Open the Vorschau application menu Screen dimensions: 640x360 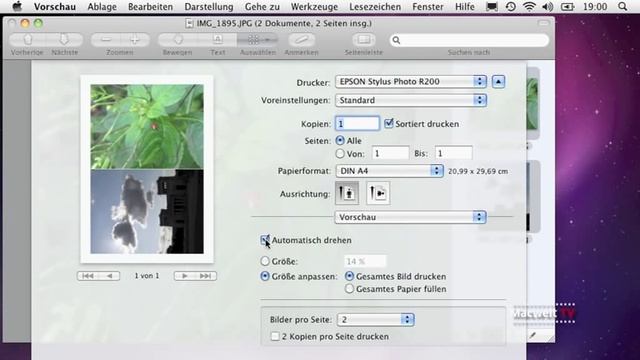coord(54,7)
